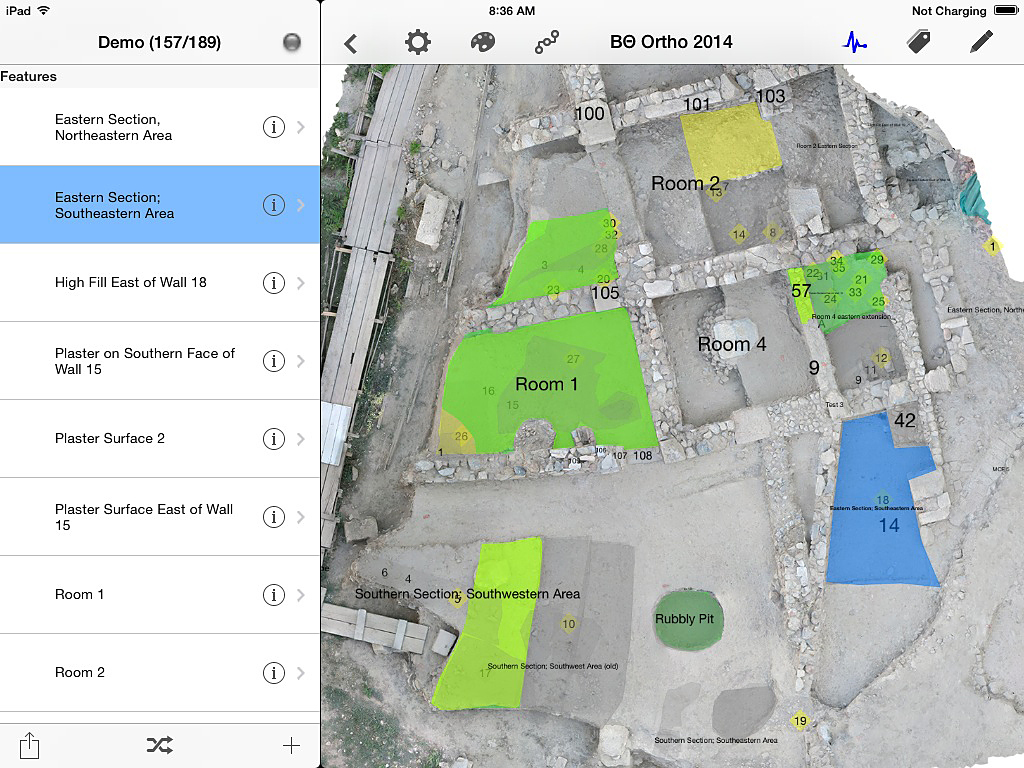This screenshot has height=768, width=1024.
Task: Tap the Rubbly Pit circle on the map
Action: click(x=685, y=620)
